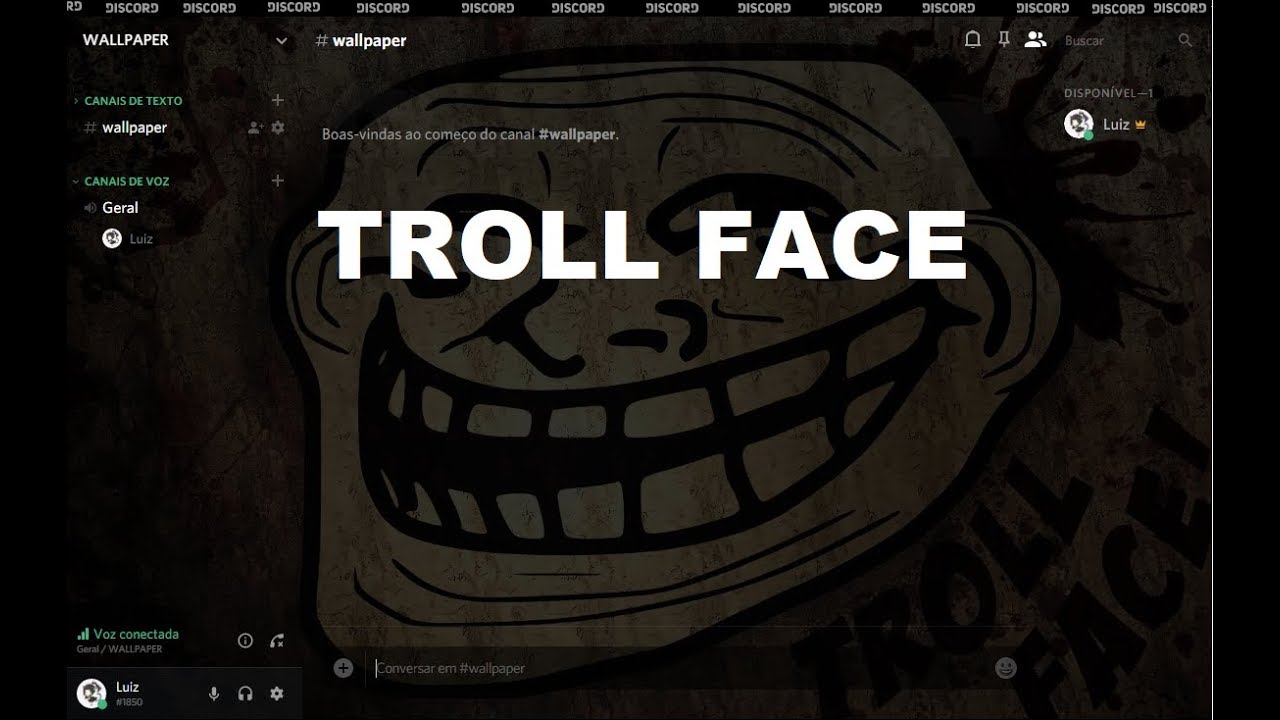
Task: Open user settings gear
Action: tap(277, 694)
